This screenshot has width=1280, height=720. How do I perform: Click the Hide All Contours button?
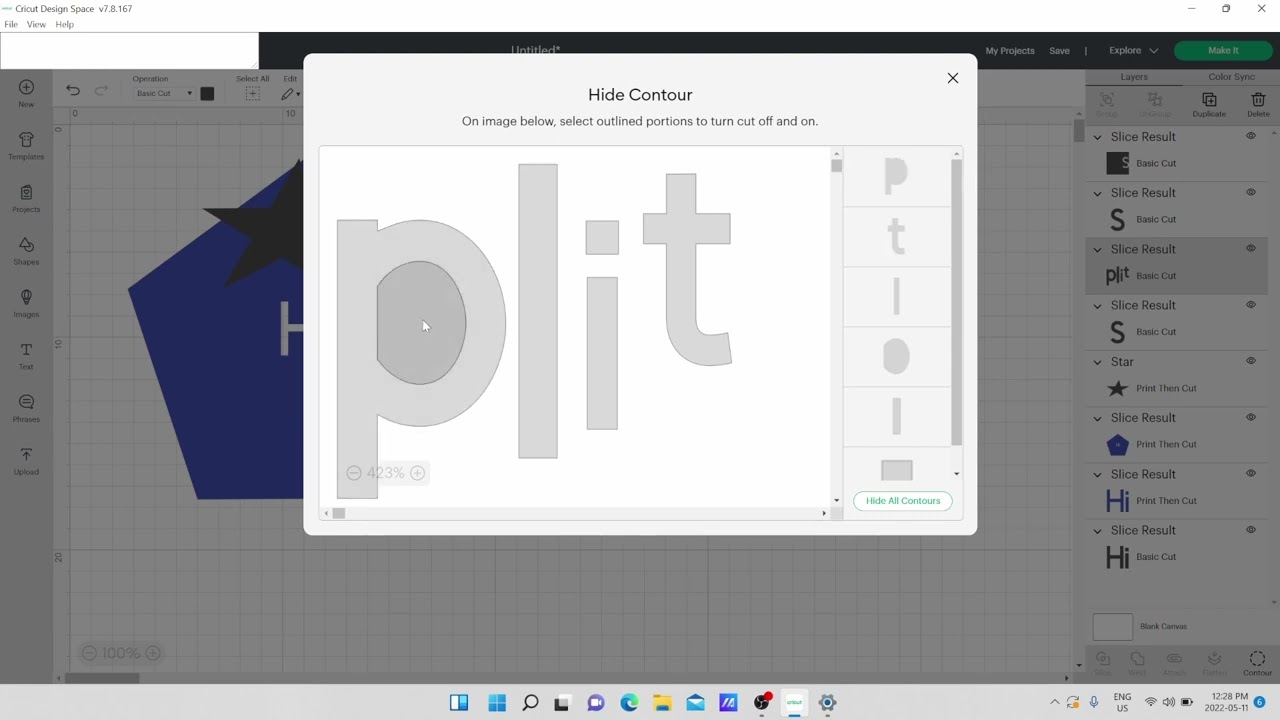(x=903, y=501)
